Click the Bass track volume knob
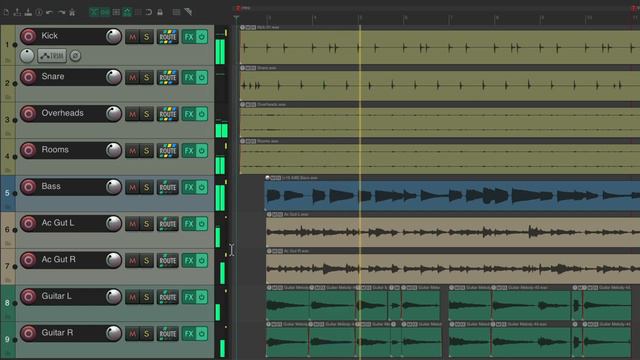 pyautogui.click(x=113, y=187)
